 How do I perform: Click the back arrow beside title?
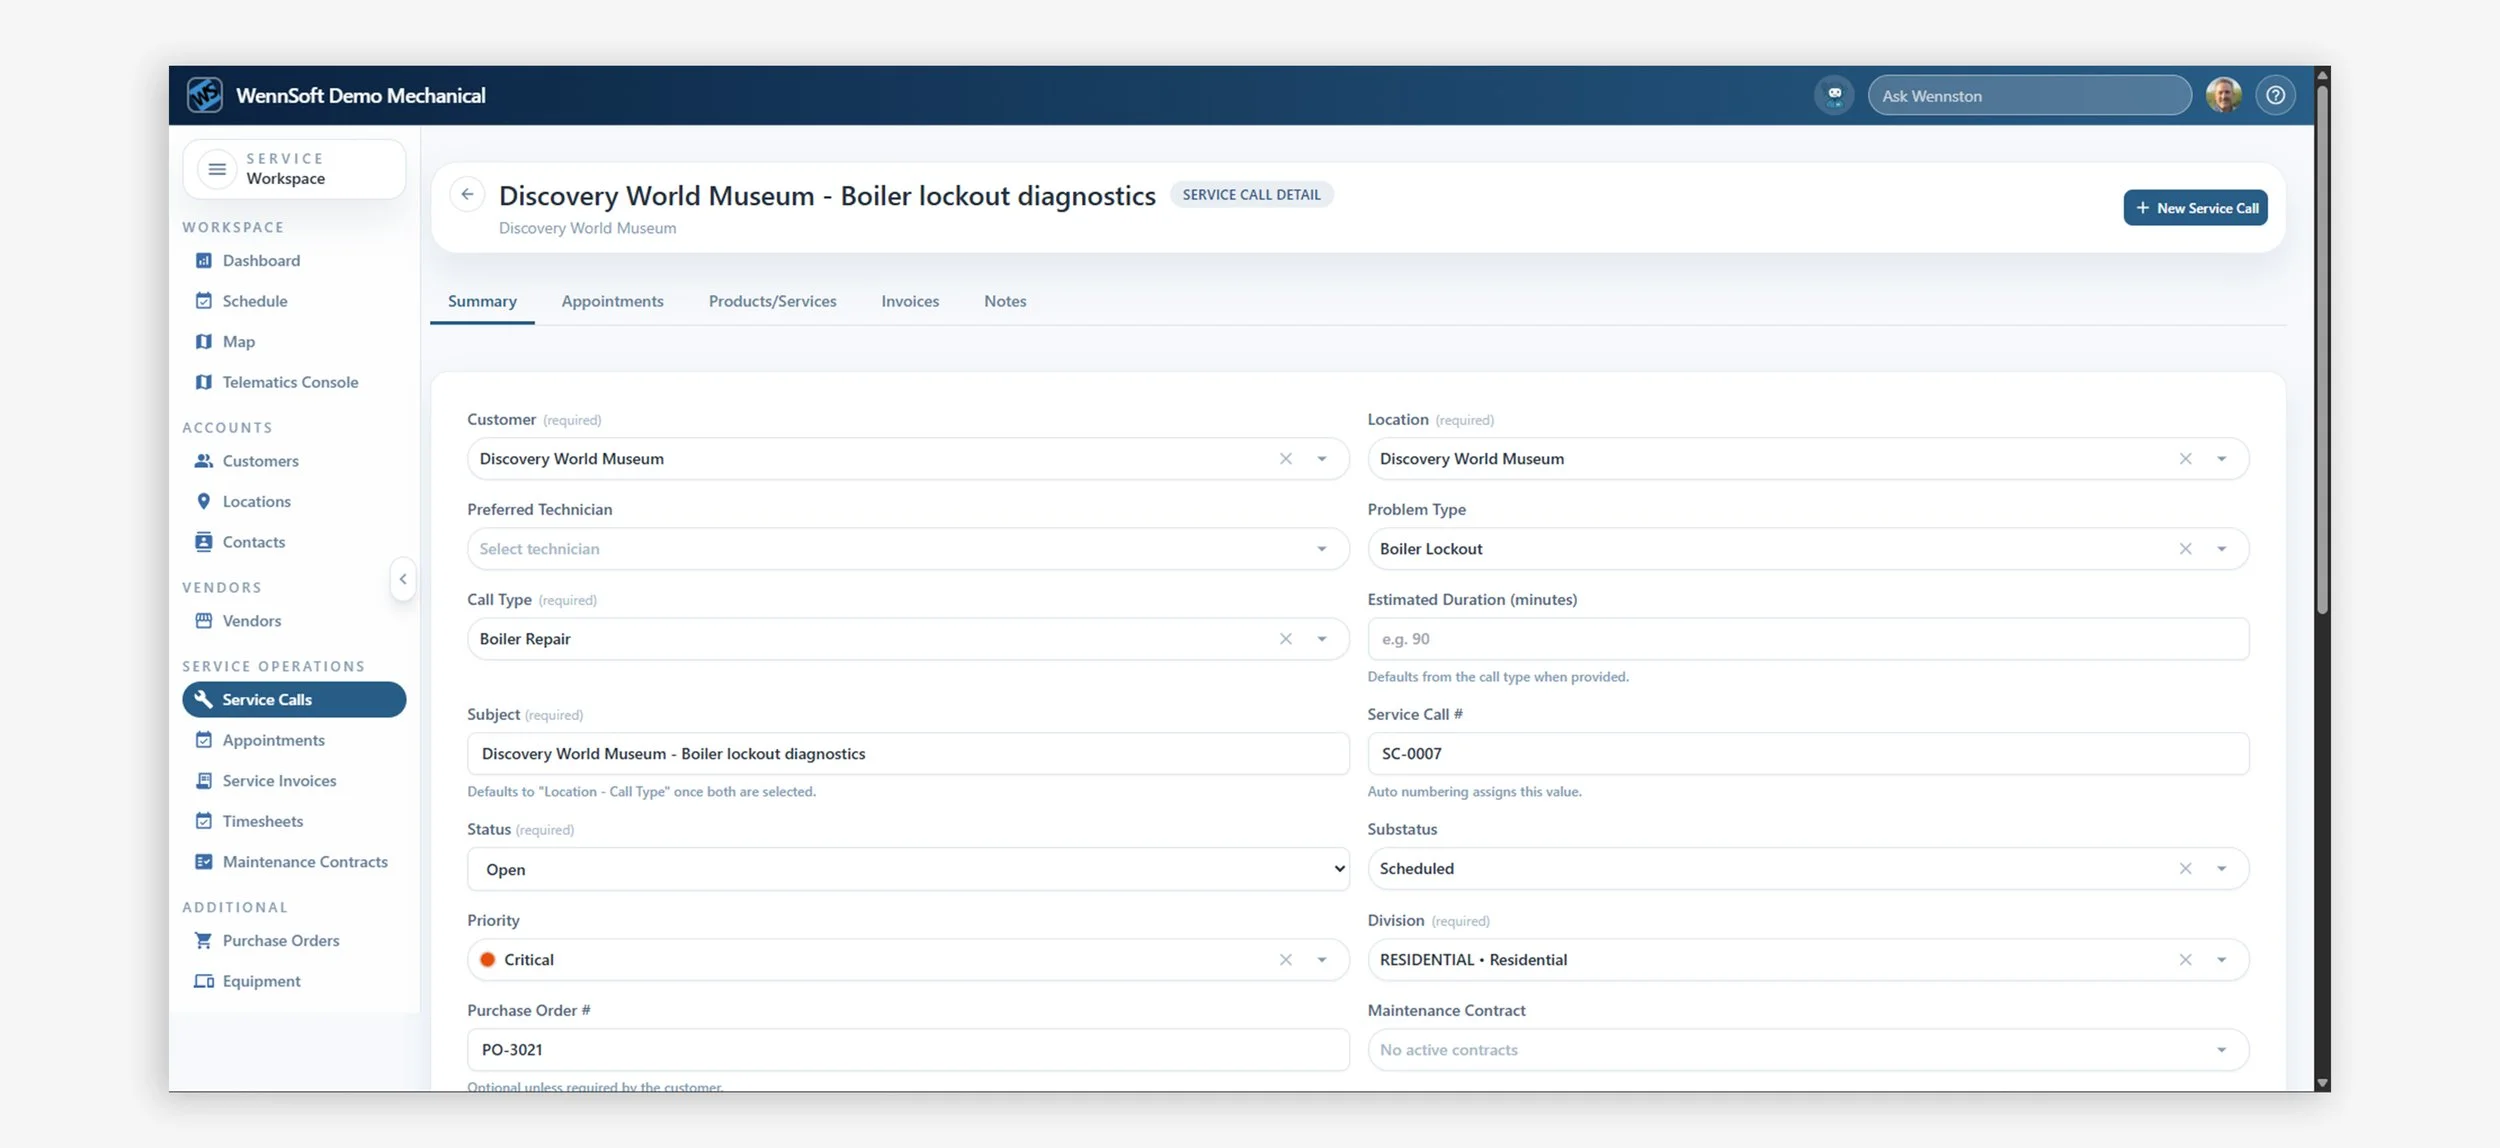tap(467, 194)
